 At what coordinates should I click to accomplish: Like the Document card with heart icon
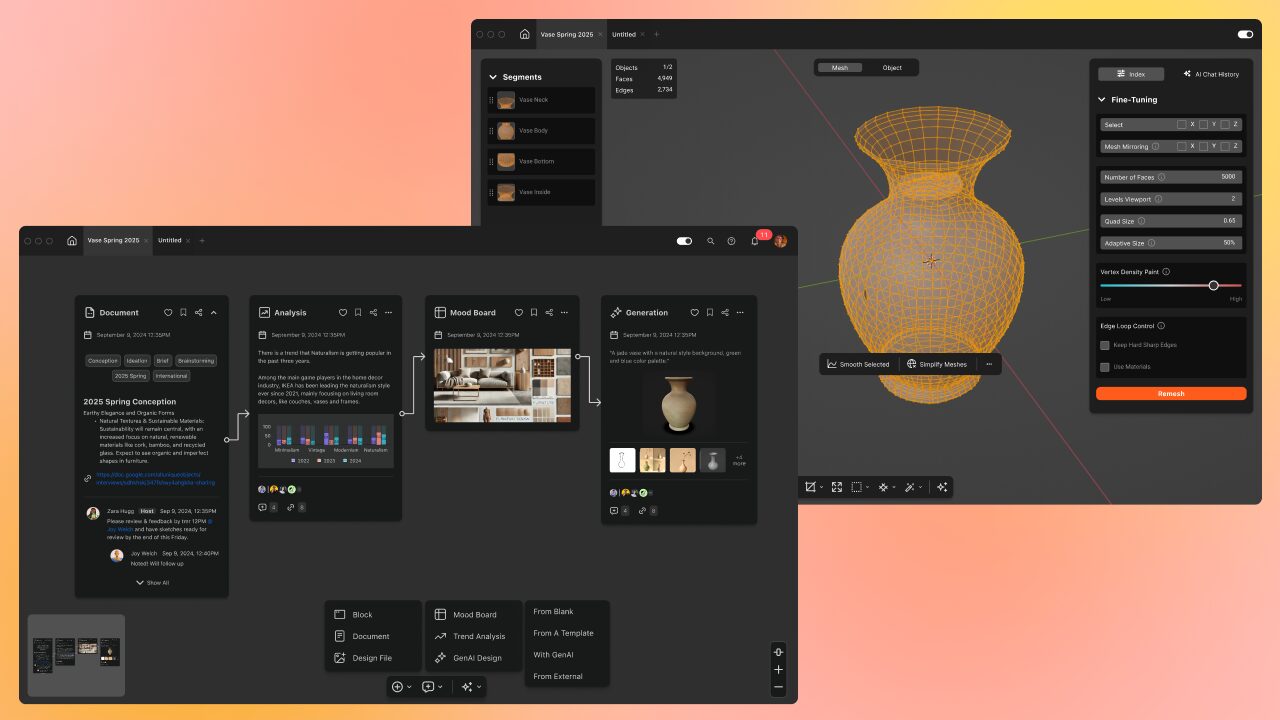tap(168, 313)
